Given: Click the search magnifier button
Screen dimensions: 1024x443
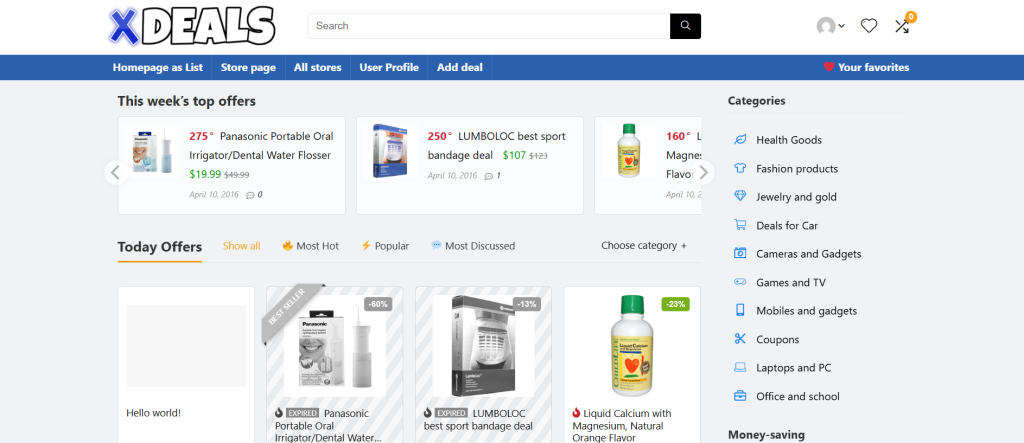Looking at the screenshot, I should pos(685,26).
